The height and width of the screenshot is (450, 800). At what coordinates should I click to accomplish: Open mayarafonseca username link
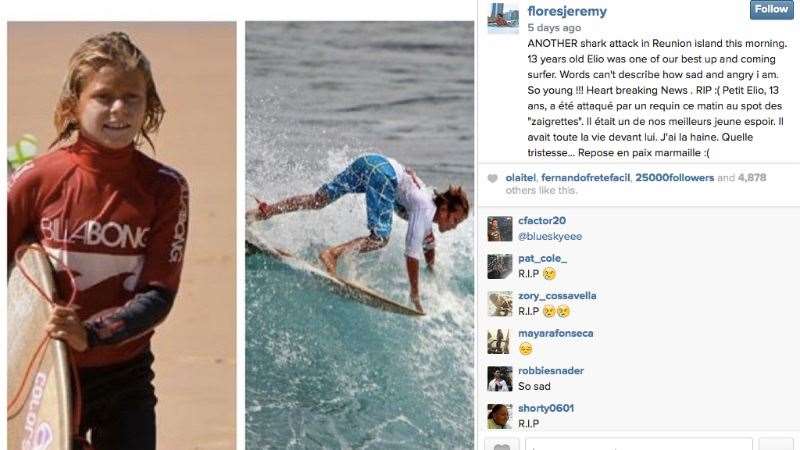point(556,333)
